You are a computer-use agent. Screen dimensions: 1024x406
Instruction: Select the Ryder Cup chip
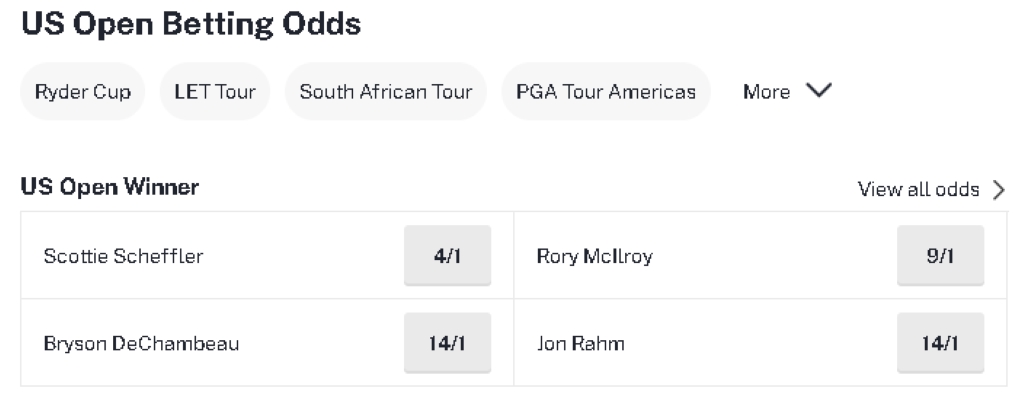pyautogui.click(x=82, y=92)
